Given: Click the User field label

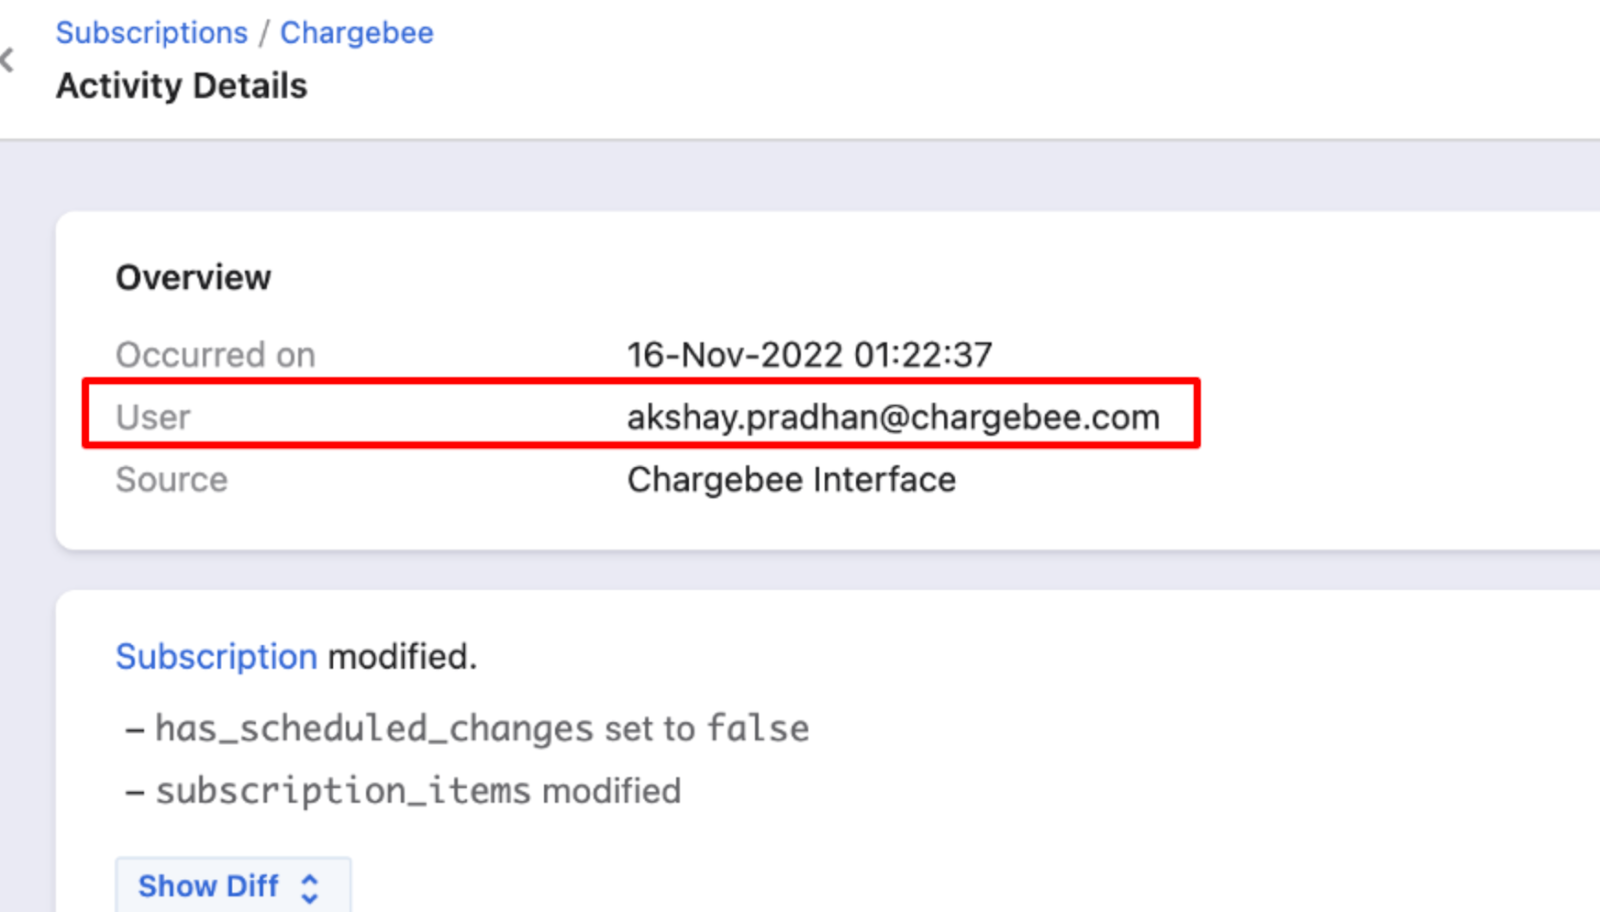Looking at the screenshot, I should click(x=153, y=417).
